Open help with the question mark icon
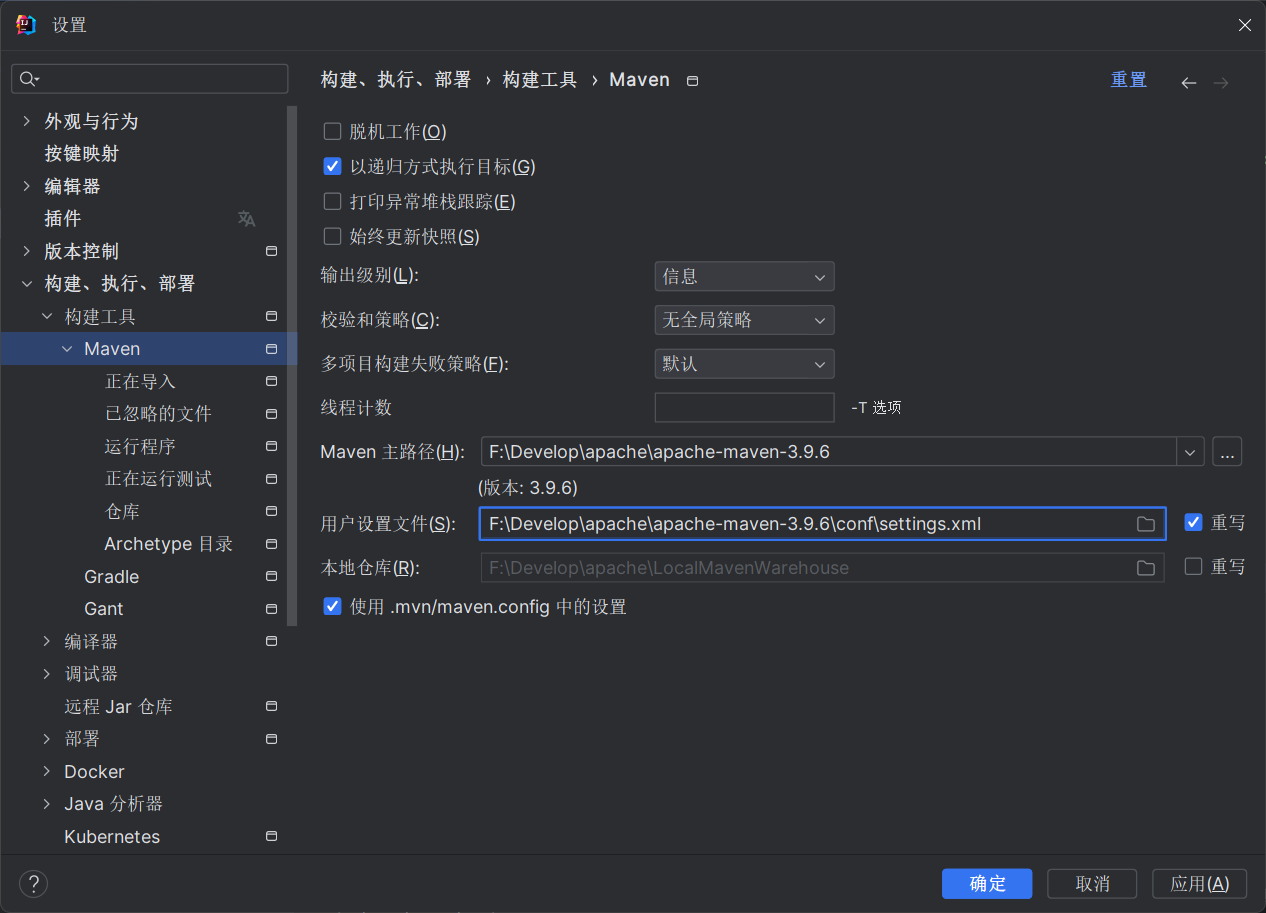The image size is (1266, 913). click(x=34, y=884)
